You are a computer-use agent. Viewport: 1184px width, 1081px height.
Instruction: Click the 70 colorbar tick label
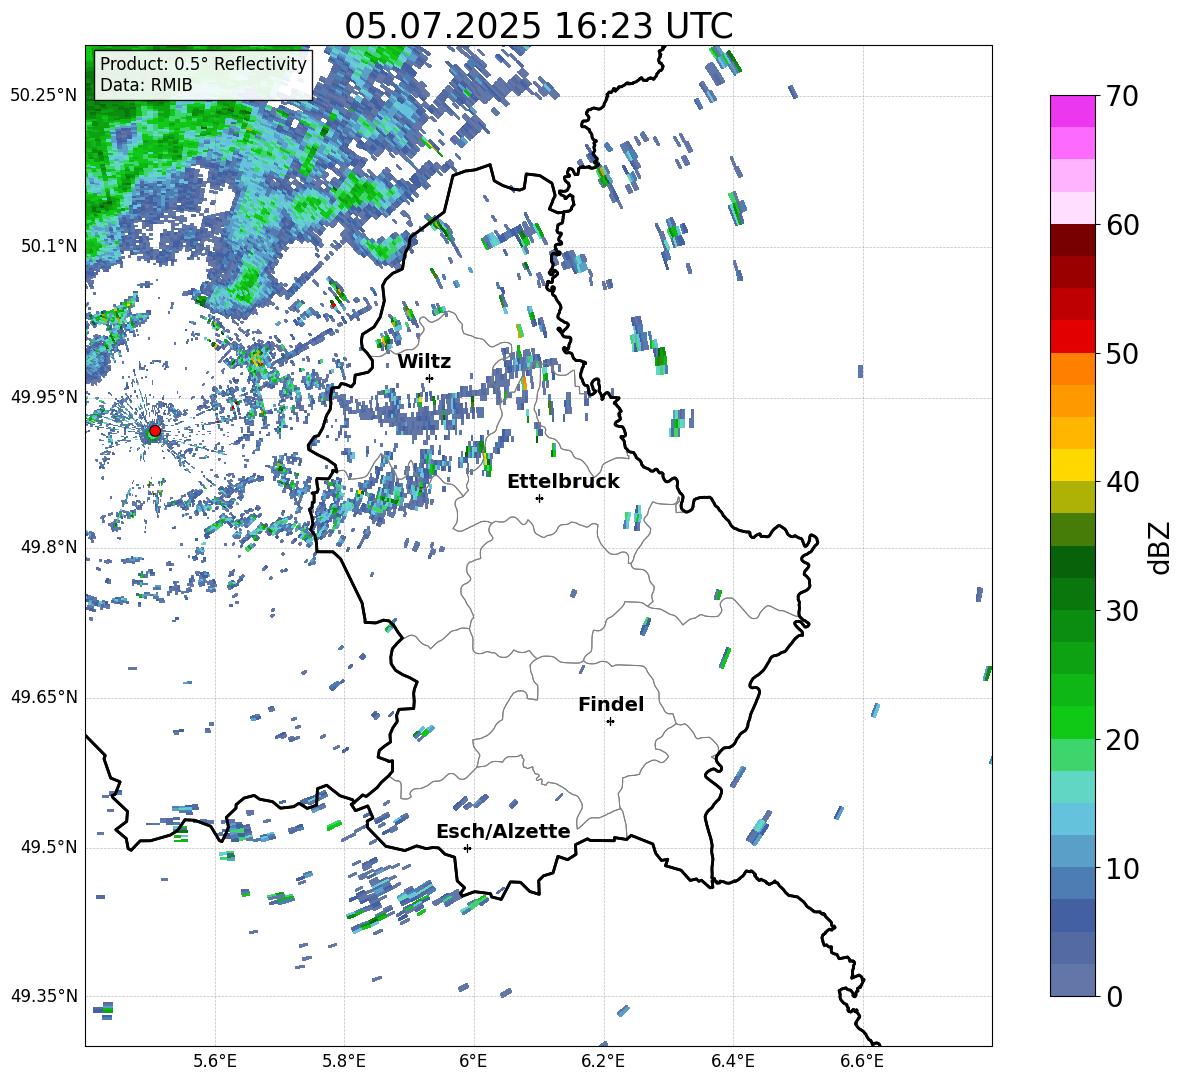point(1122,97)
